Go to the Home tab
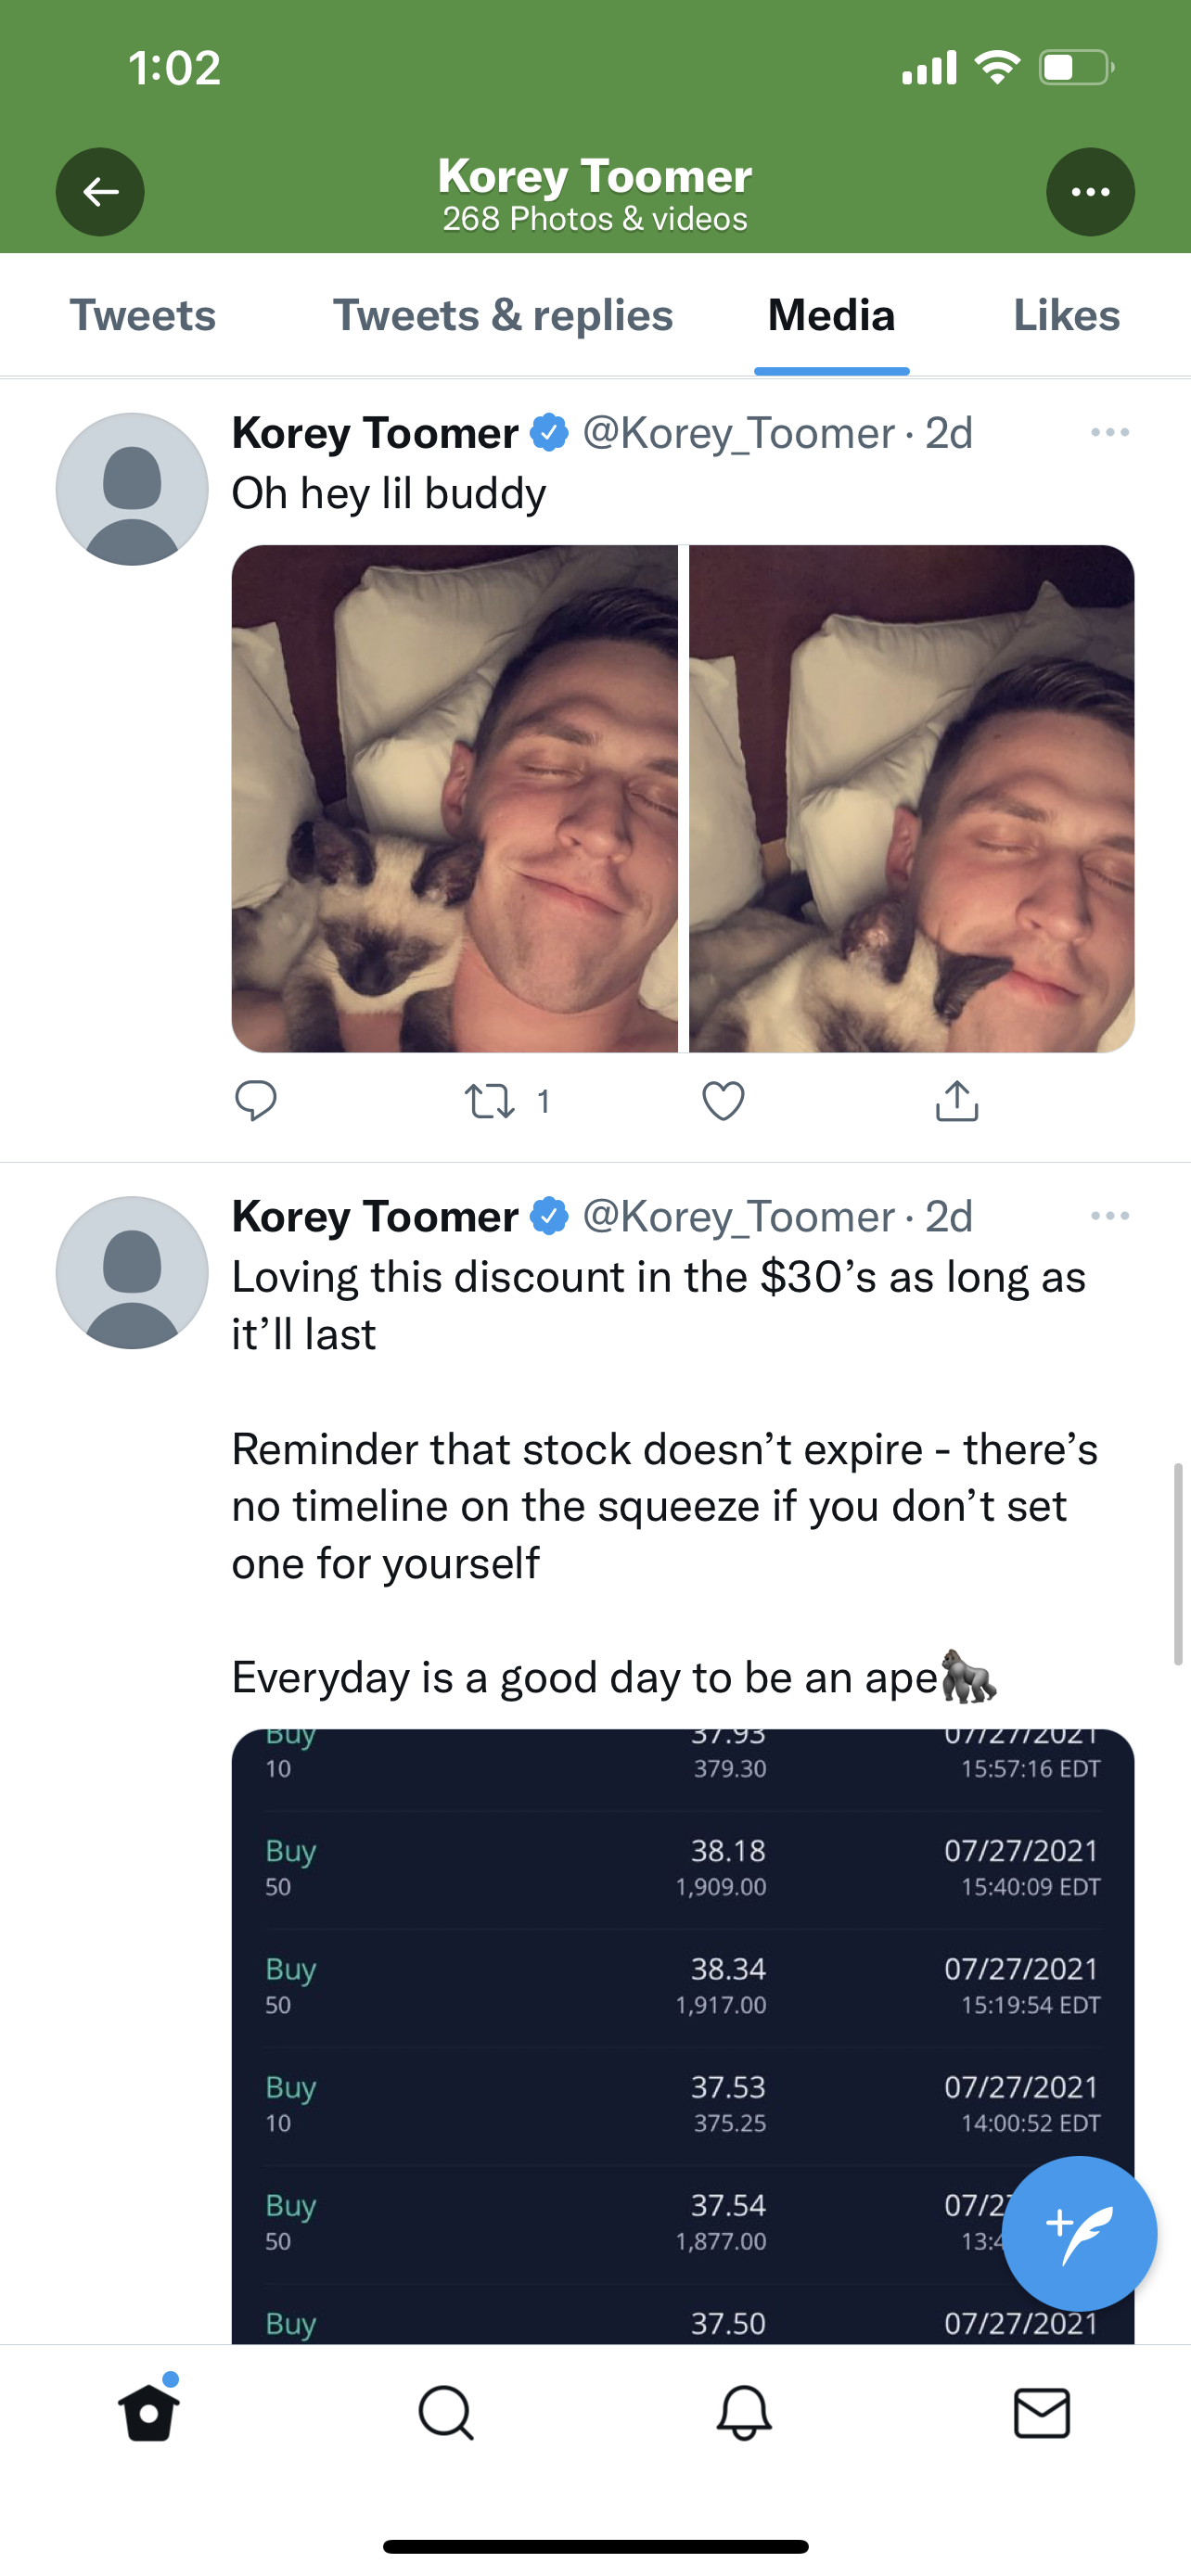This screenshot has height=2576, width=1191. [x=149, y=2412]
